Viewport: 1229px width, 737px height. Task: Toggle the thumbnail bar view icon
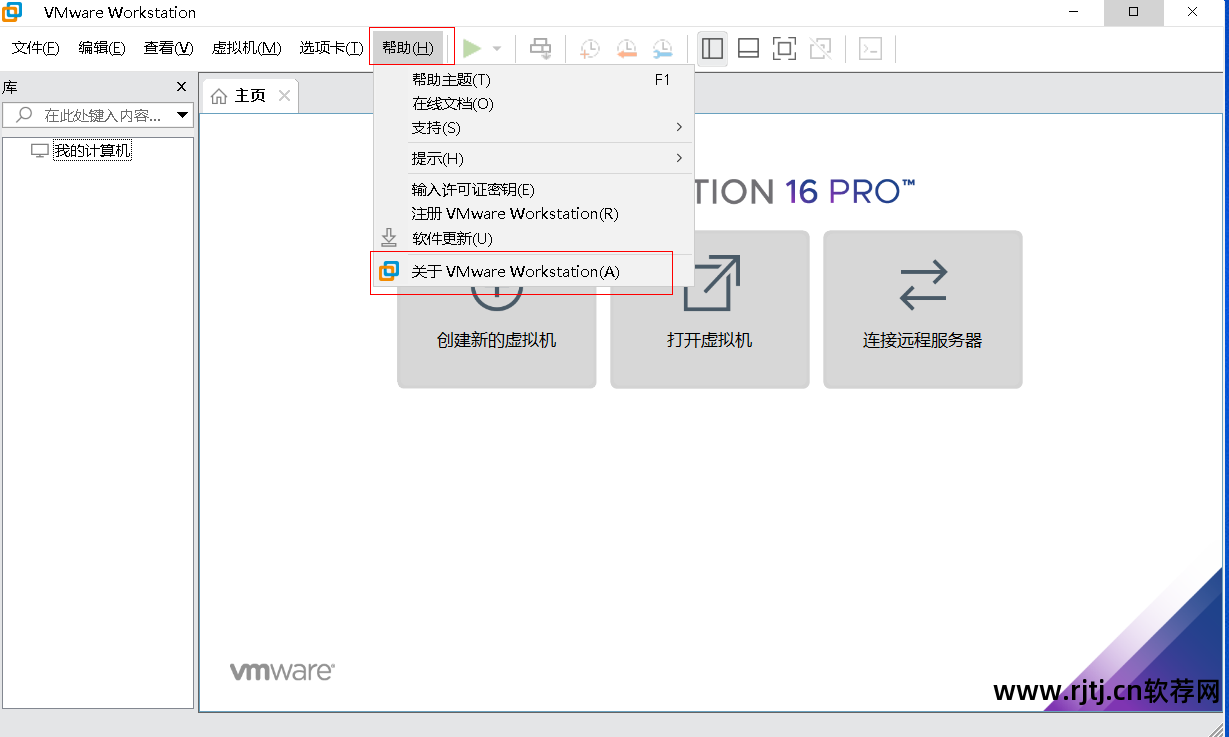(x=748, y=48)
